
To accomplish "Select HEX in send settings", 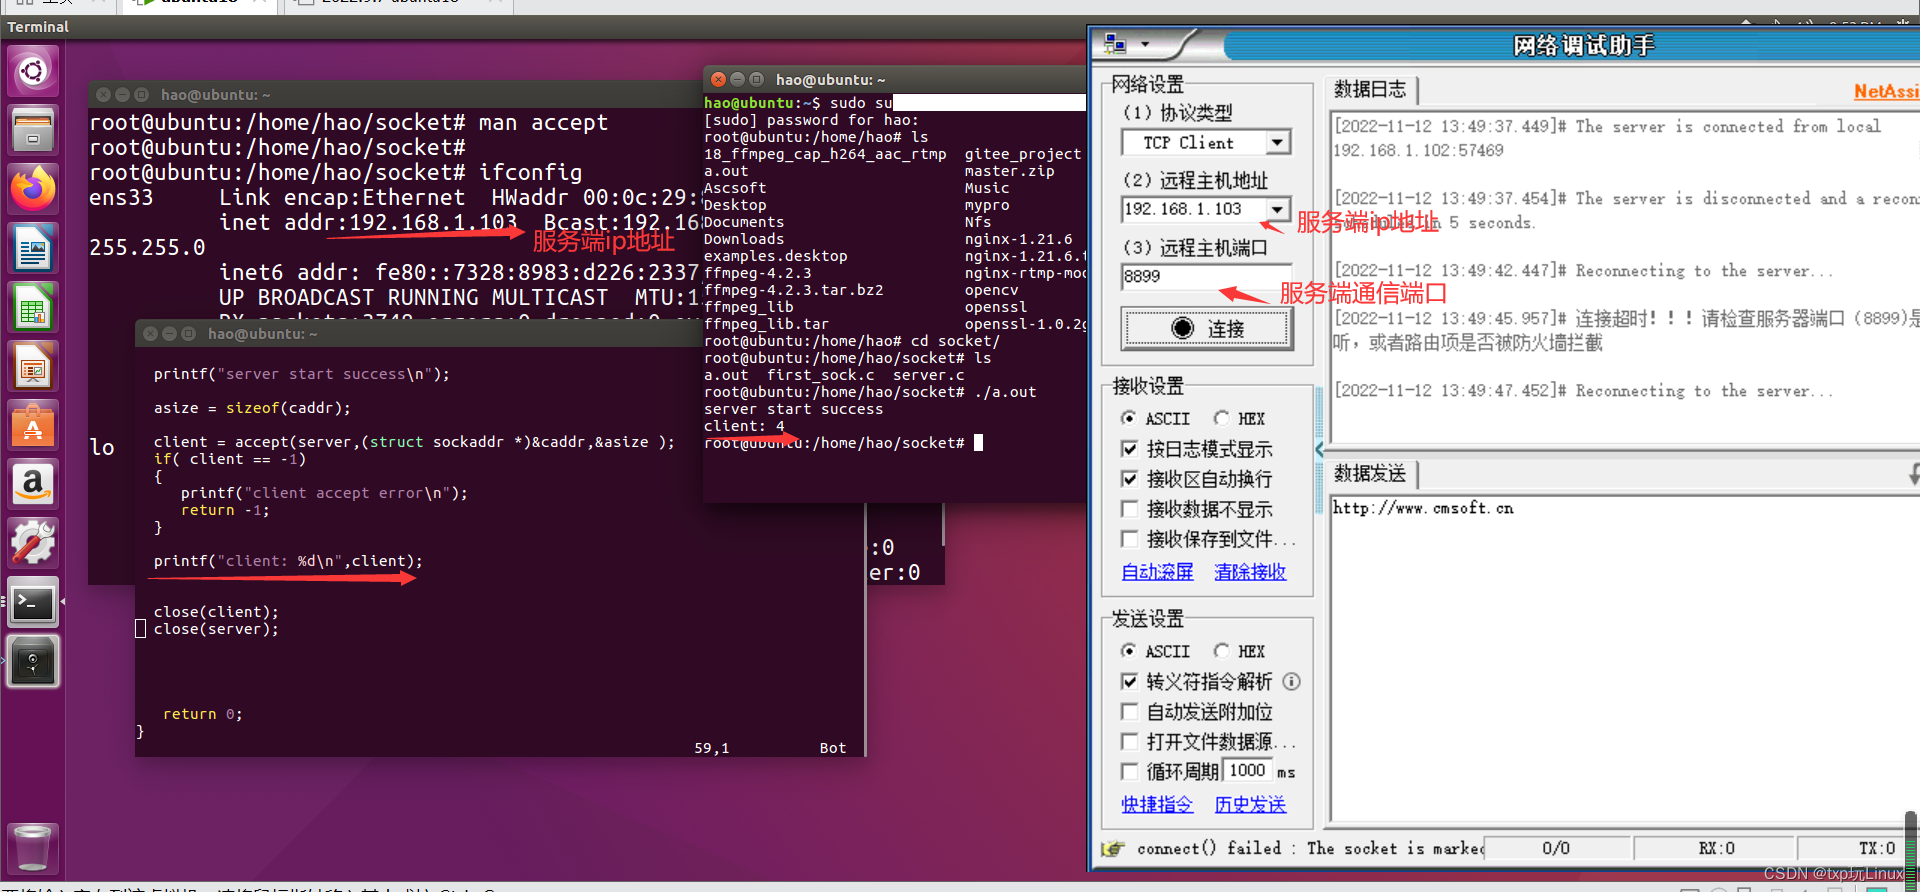I will point(1221,651).
